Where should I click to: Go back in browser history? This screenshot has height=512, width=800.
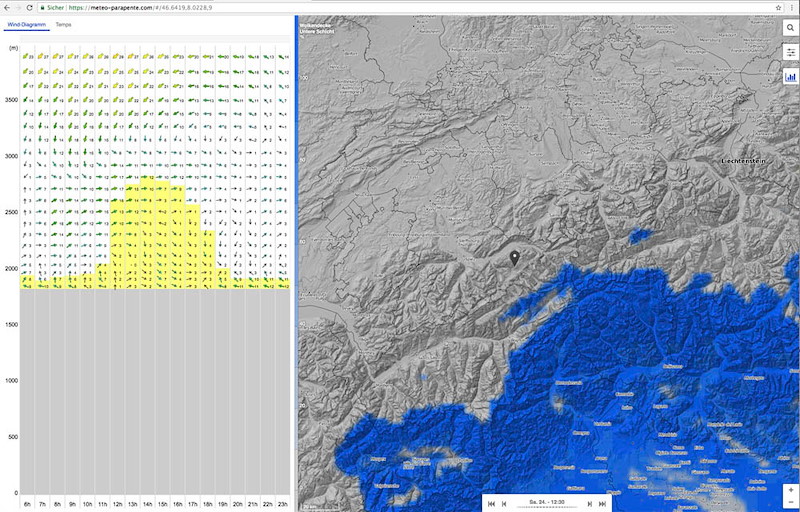6,8
